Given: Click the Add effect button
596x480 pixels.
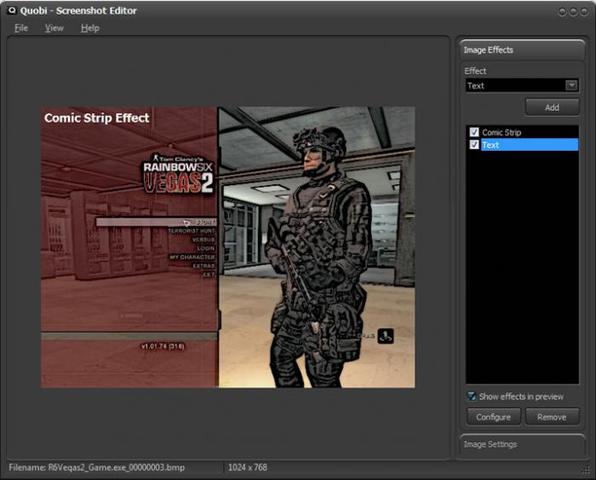Looking at the screenshot, I should (x=552, y=108).
